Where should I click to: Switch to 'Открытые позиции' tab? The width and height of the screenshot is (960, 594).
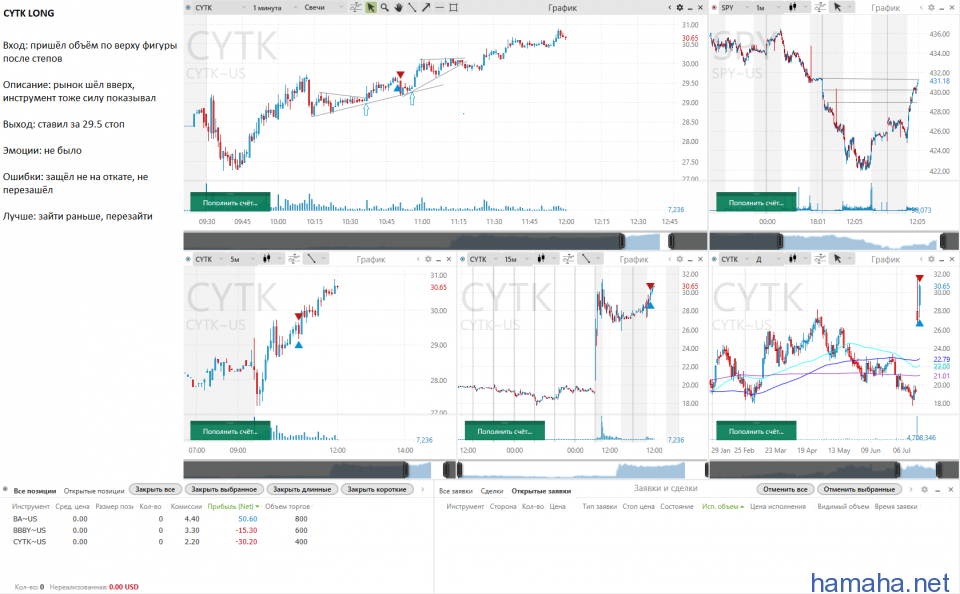coord(94,491)
